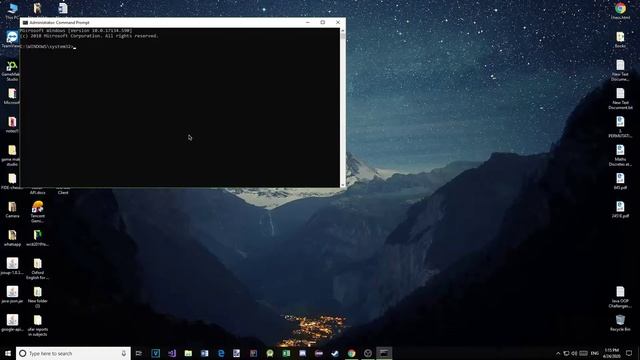Maximize the Command Prompt window
This screenshot has height=360, width=640.
(322, 22)
